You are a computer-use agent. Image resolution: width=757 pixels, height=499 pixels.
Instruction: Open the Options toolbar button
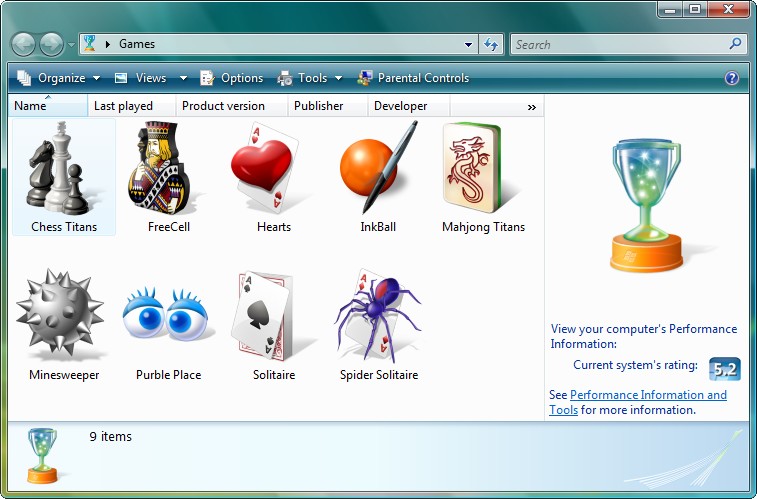pos(232,78)
